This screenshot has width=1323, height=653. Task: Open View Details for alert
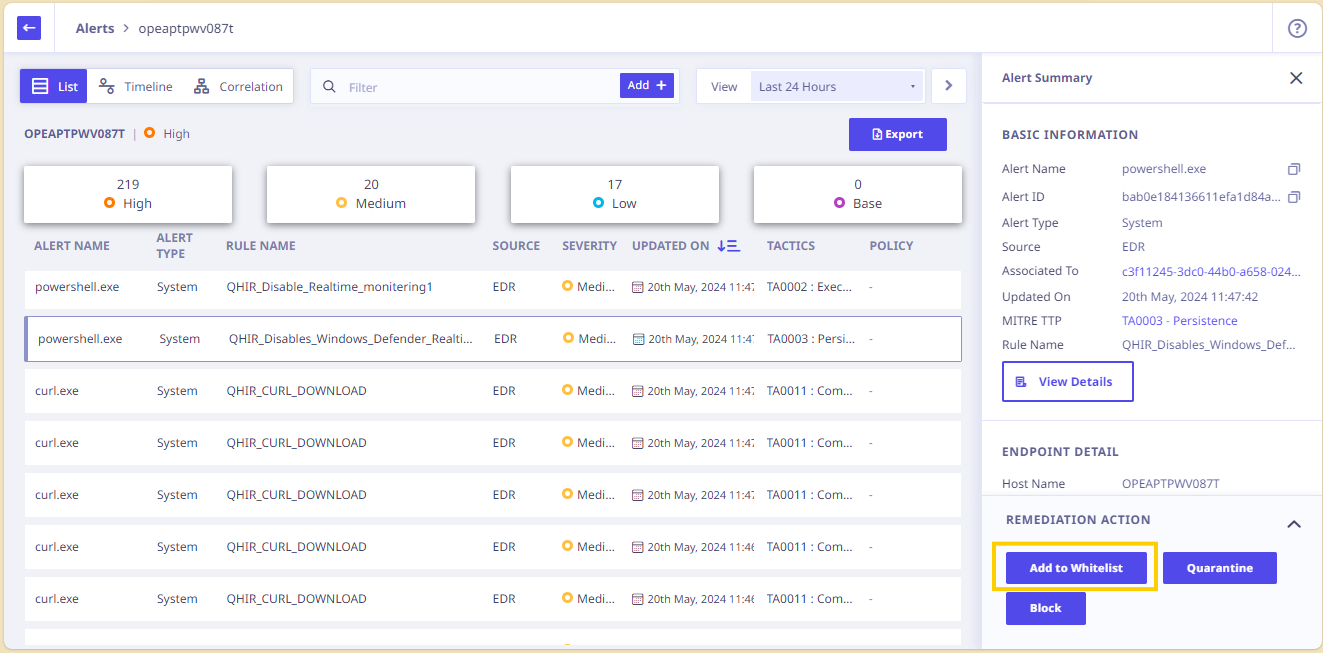[x=1067, y=382]
